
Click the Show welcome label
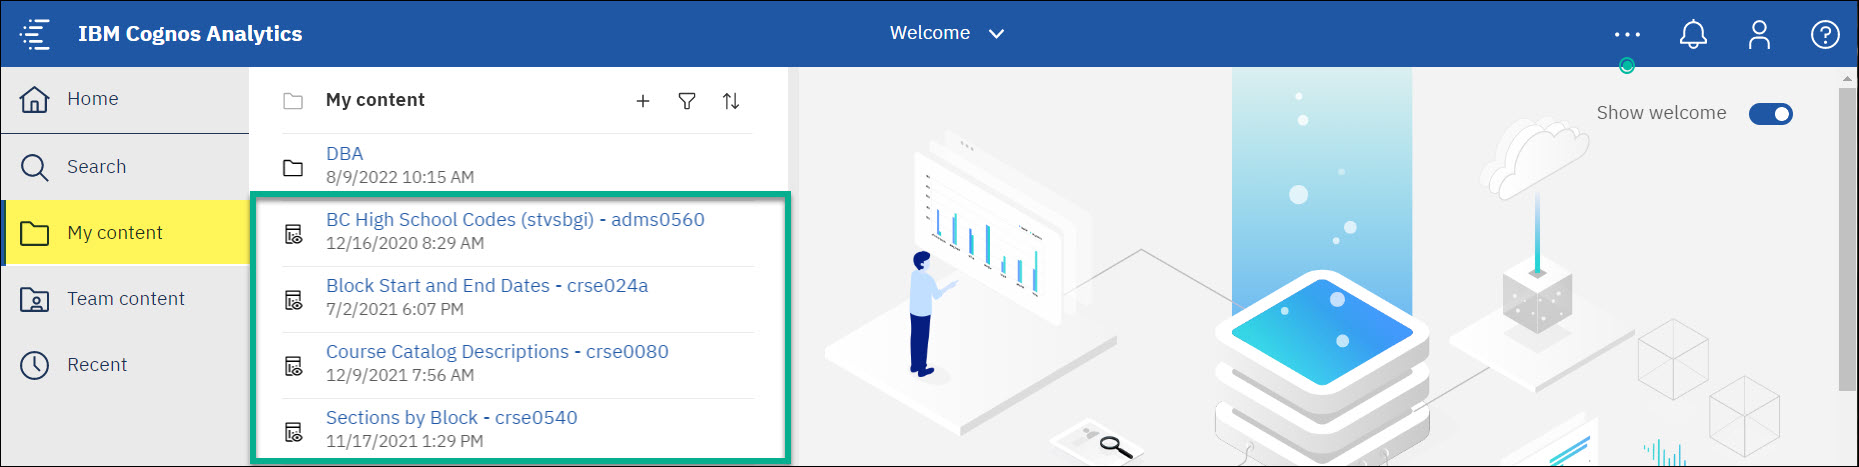pyautogui.click(x=1661, y=113)
